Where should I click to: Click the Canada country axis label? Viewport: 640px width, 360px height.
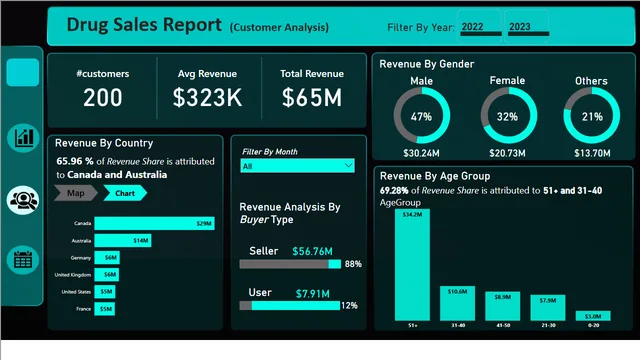pos(82,223)
